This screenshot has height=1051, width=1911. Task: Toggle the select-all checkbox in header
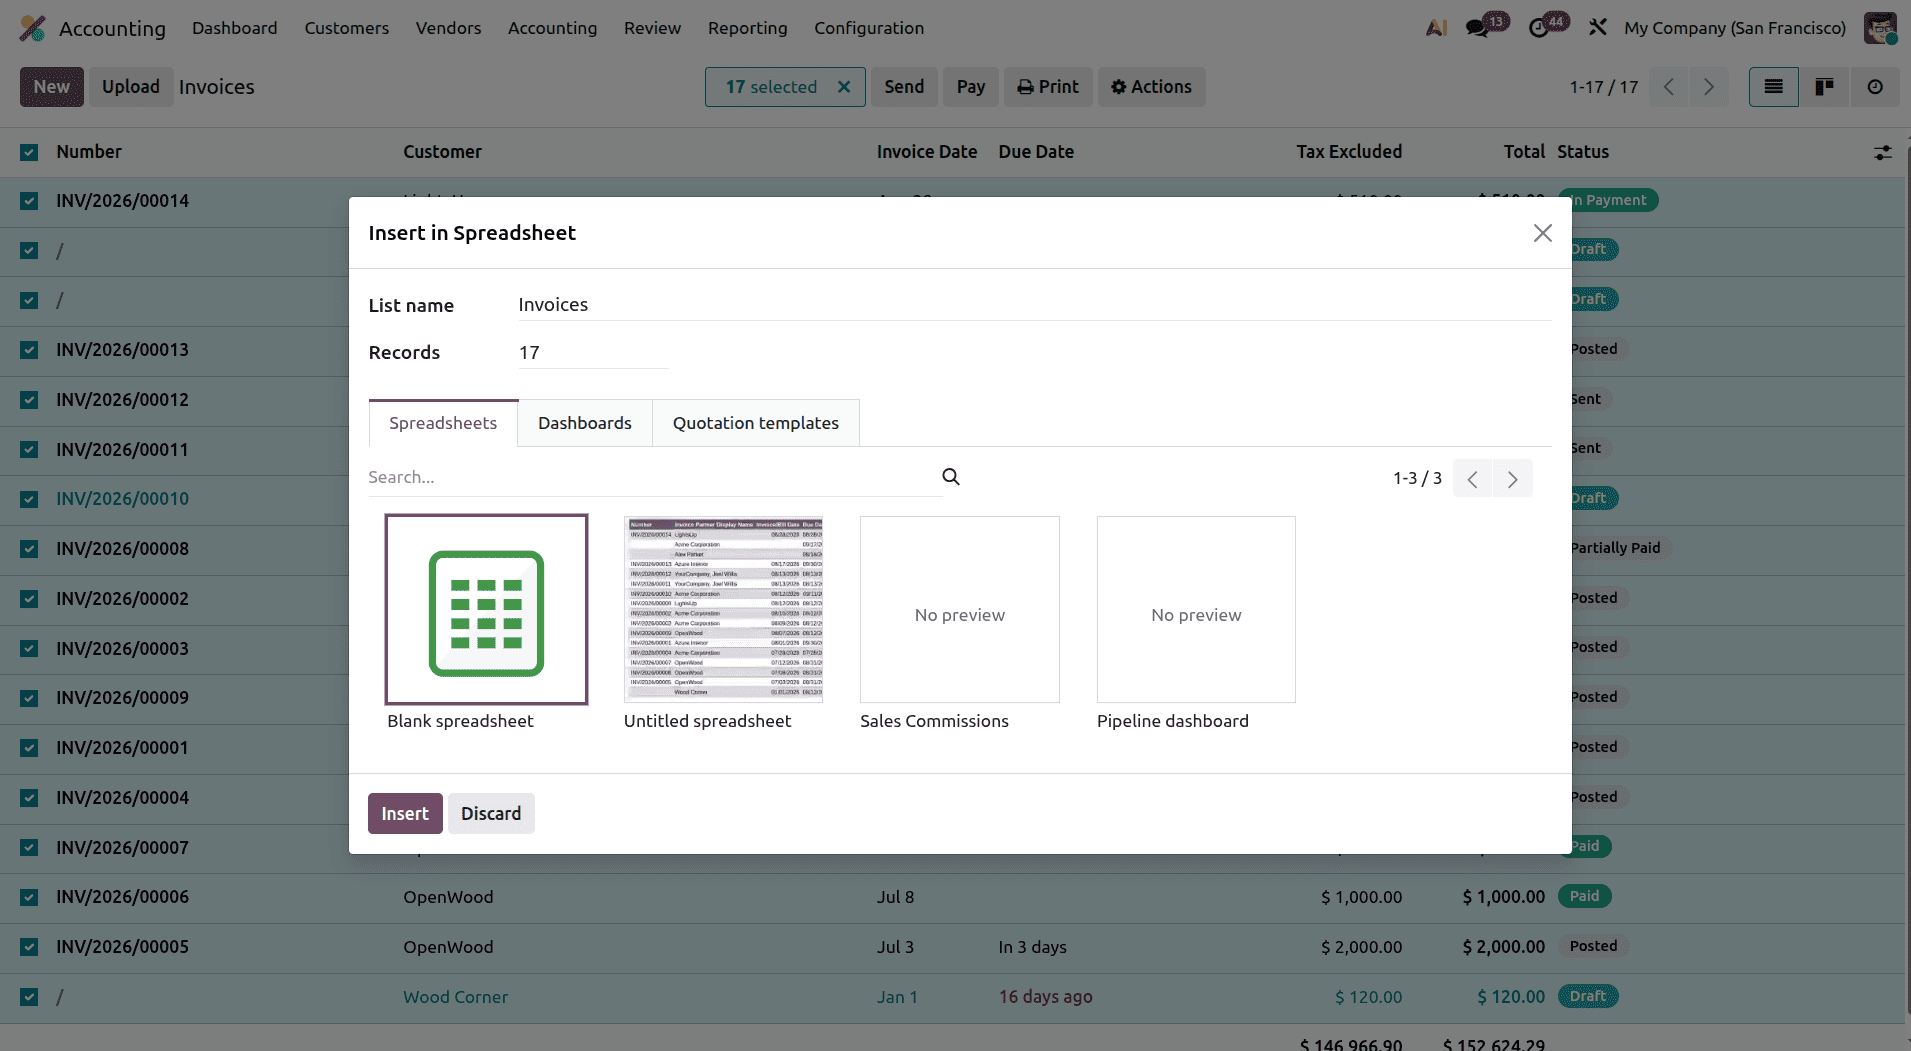pos(29,152)
